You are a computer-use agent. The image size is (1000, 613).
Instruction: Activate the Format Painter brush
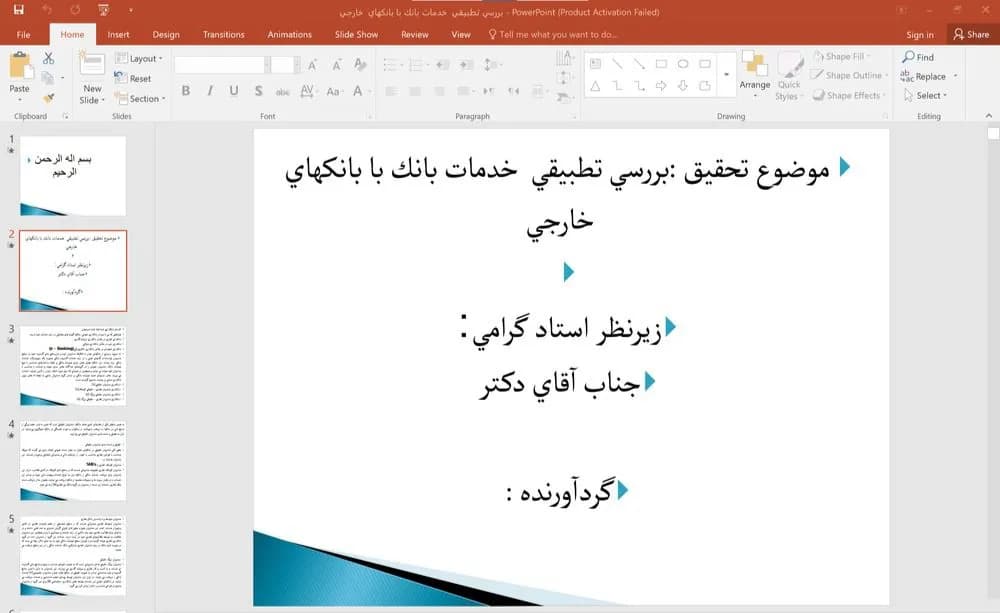48,98
